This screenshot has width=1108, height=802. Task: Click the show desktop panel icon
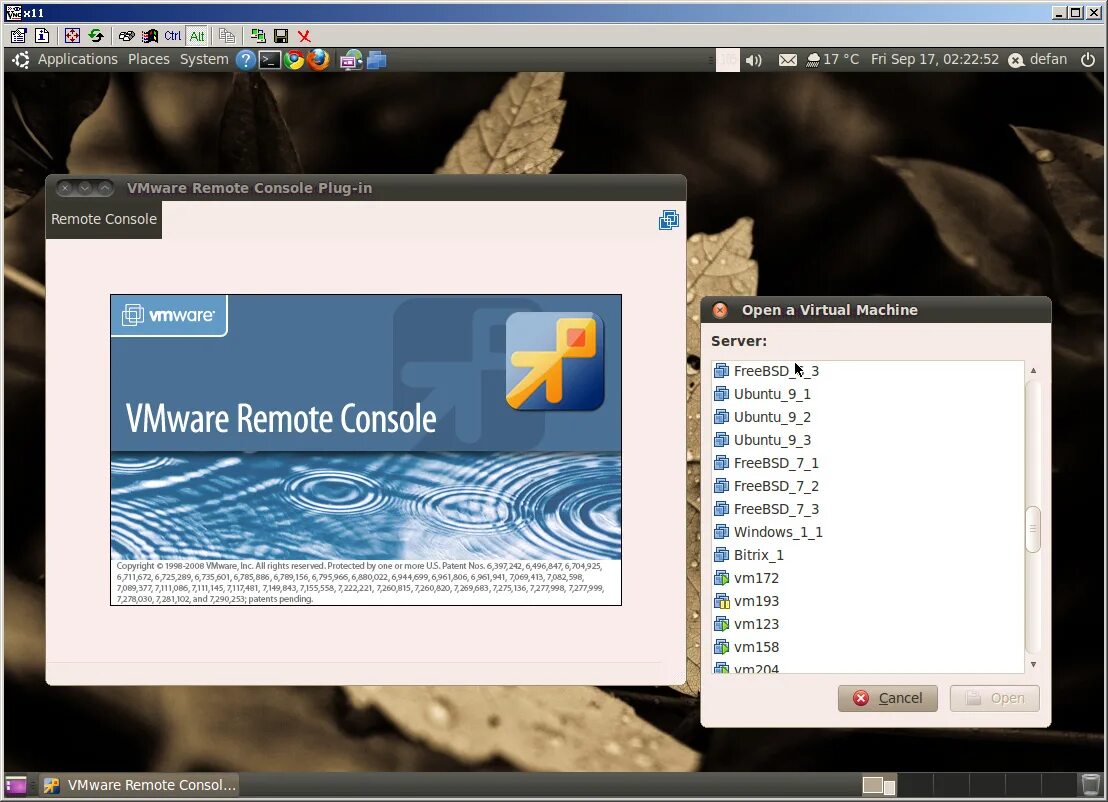point(16,785)
